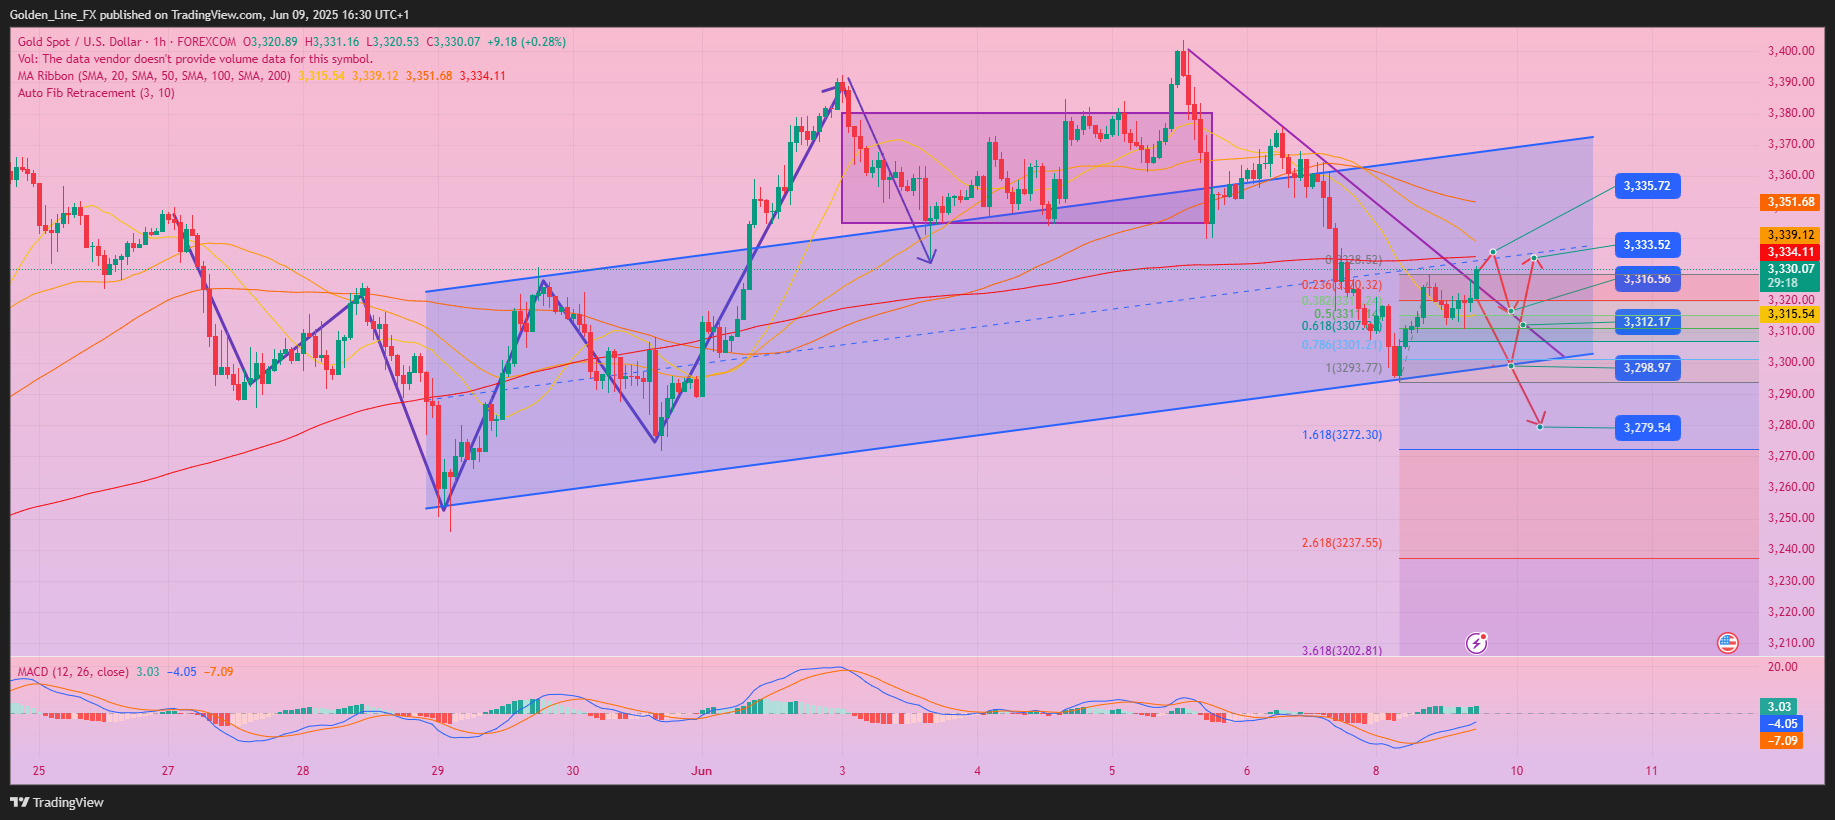Open the Gold Spot / U.S. Dollar symbol title
Image resolution: width=1835 pixels, height=820 pixels.
pyautogui.click(x=80, y=42)
